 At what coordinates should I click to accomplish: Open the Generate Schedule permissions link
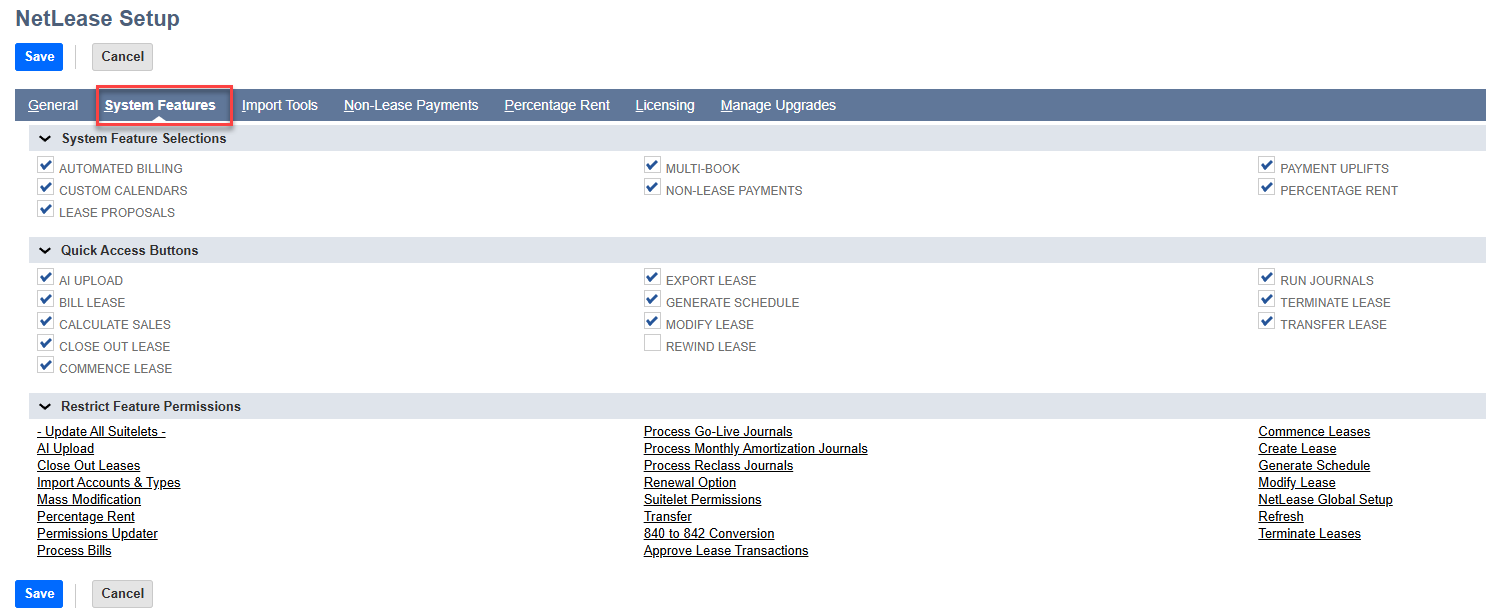tap(1314, 466)
